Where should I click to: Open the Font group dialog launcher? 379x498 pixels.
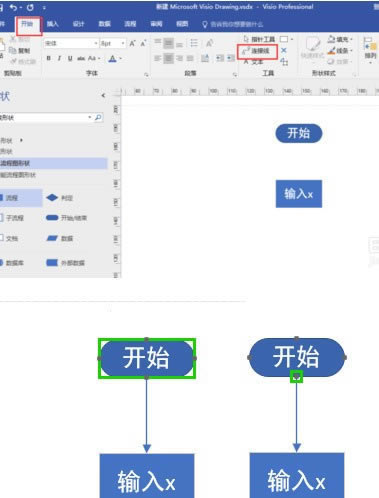click(x=146, y=74)
